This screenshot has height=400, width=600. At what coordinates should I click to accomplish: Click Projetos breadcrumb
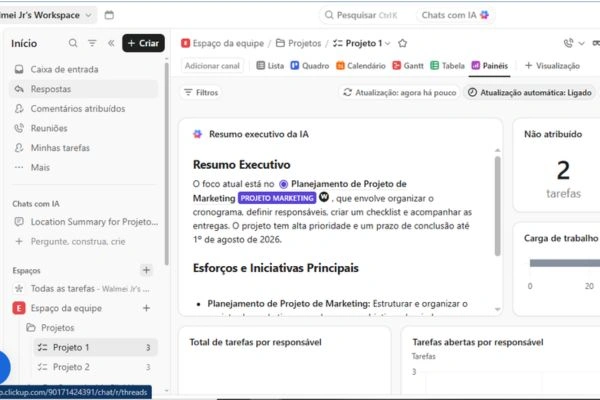pos(298,43)
